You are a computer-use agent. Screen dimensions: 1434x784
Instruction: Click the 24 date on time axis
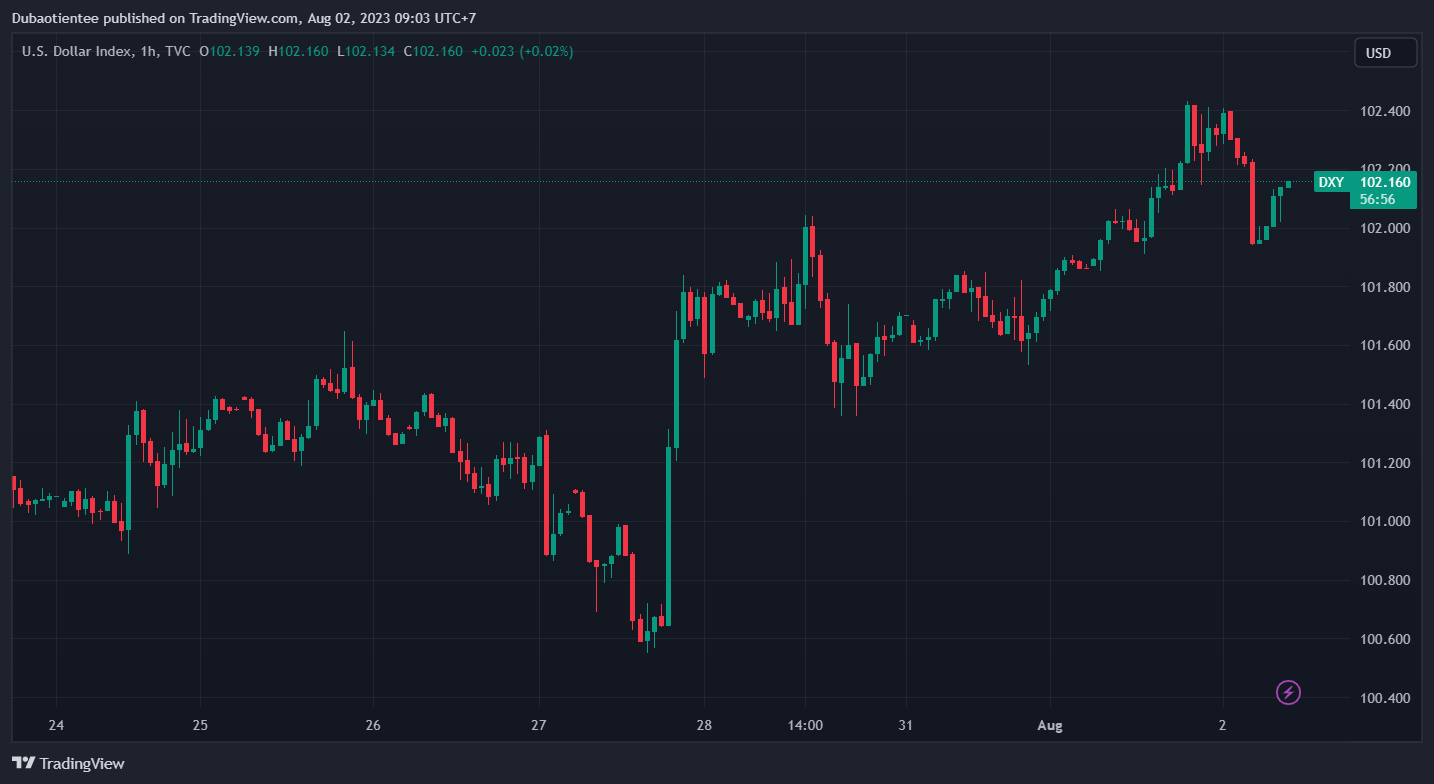point(56,725)
